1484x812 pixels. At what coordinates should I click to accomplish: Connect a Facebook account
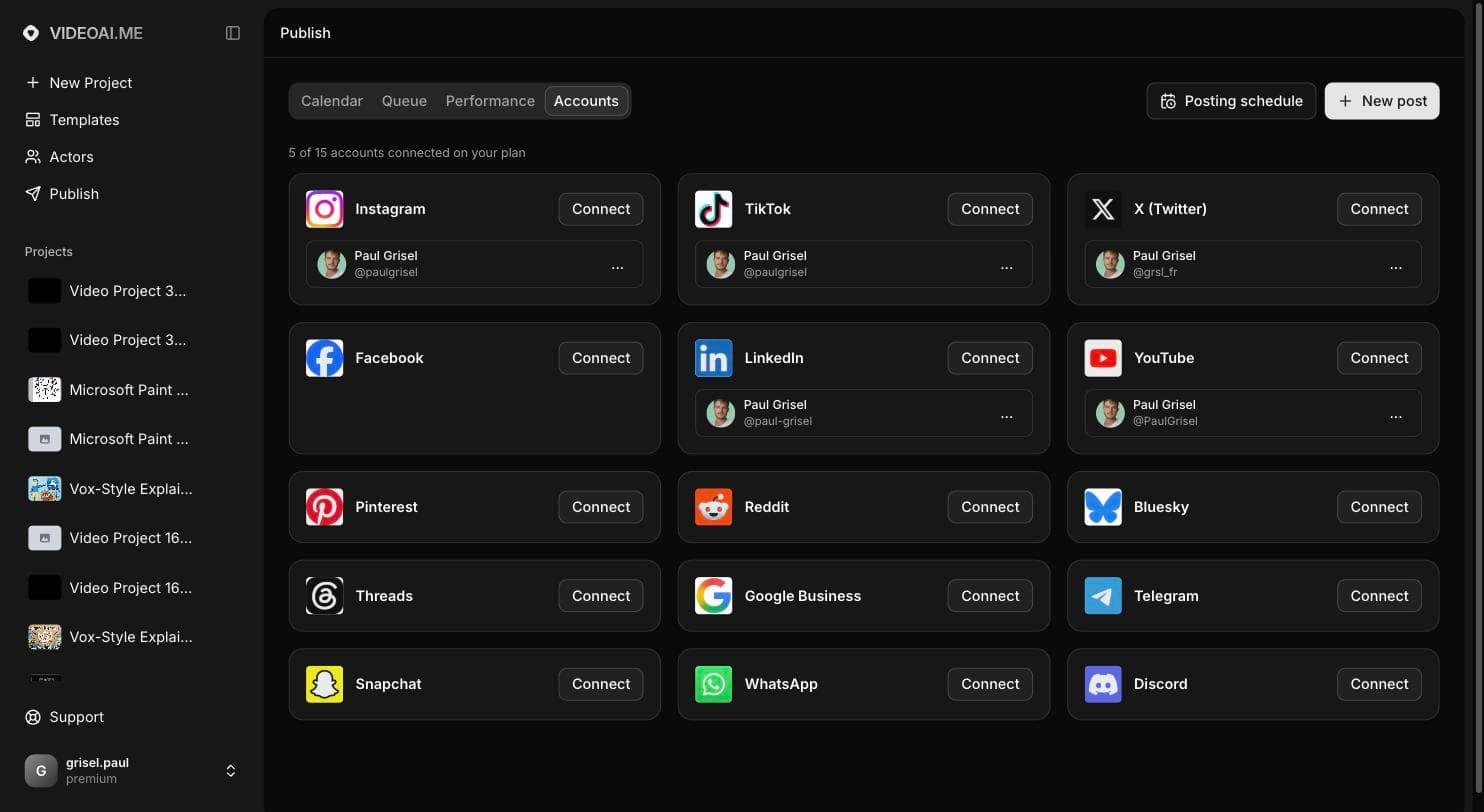pyautogui.click(x=601, y=358)
